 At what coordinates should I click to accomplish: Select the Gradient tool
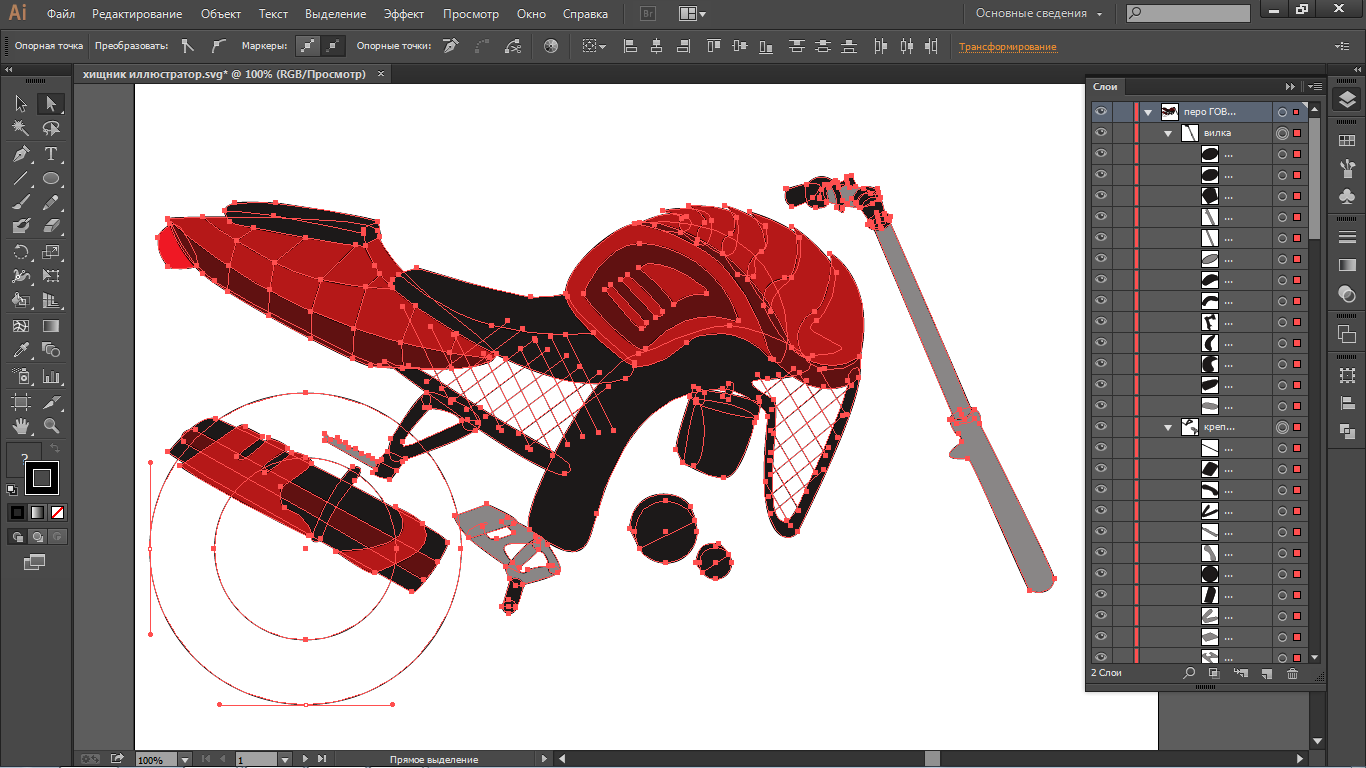[x=51, y=326]
